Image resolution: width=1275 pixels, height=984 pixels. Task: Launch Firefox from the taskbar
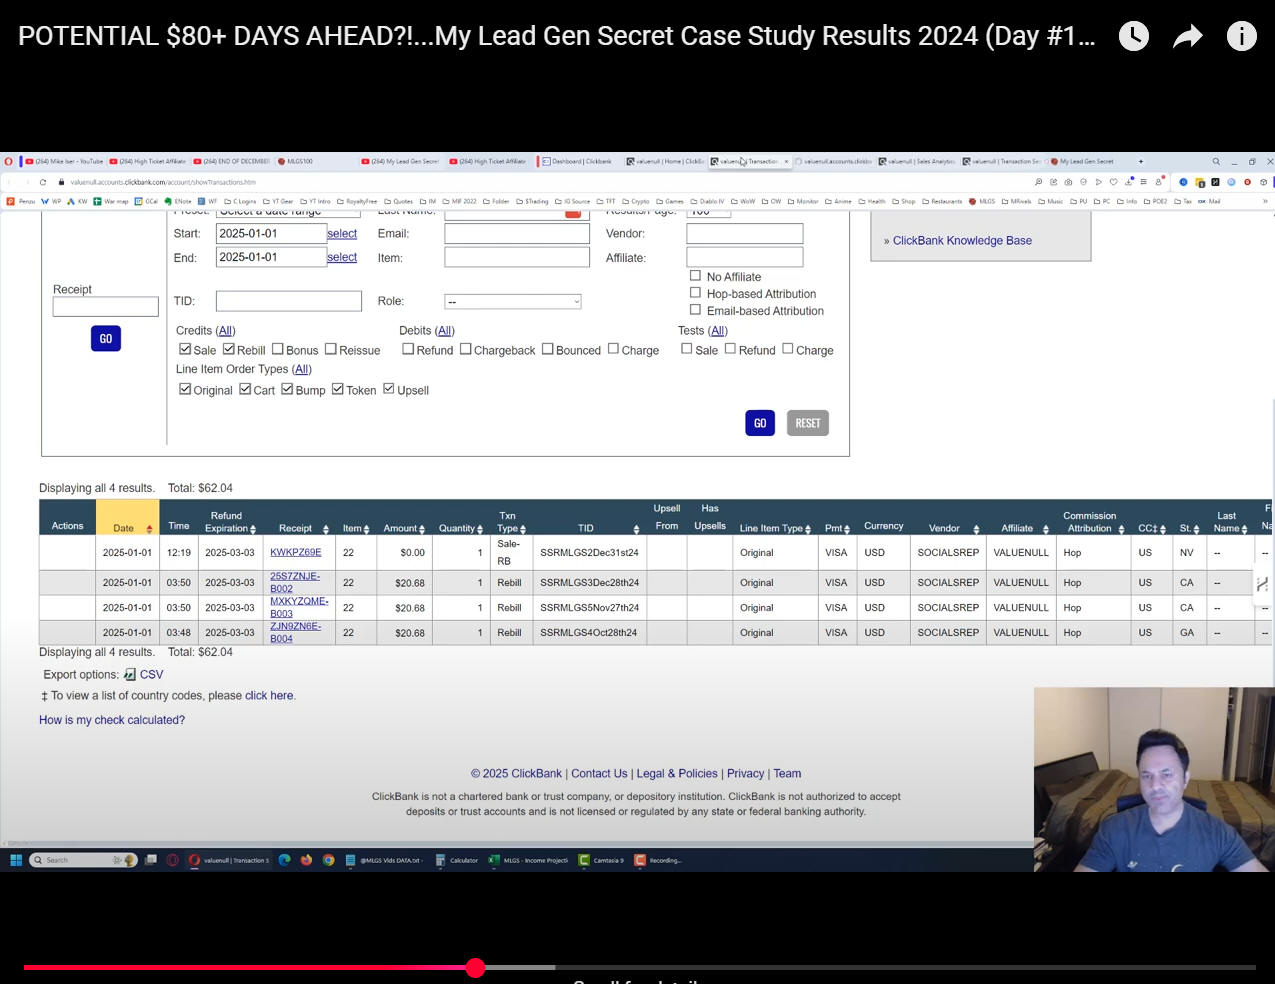pos(306,860)
